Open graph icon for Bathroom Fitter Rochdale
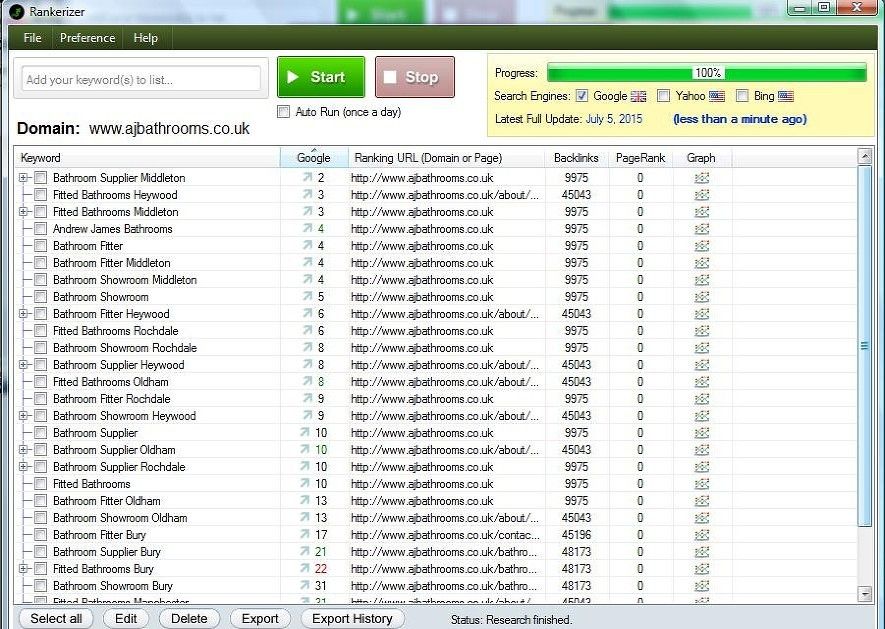The width and height of the screenshot is (885, 629). 702,399
